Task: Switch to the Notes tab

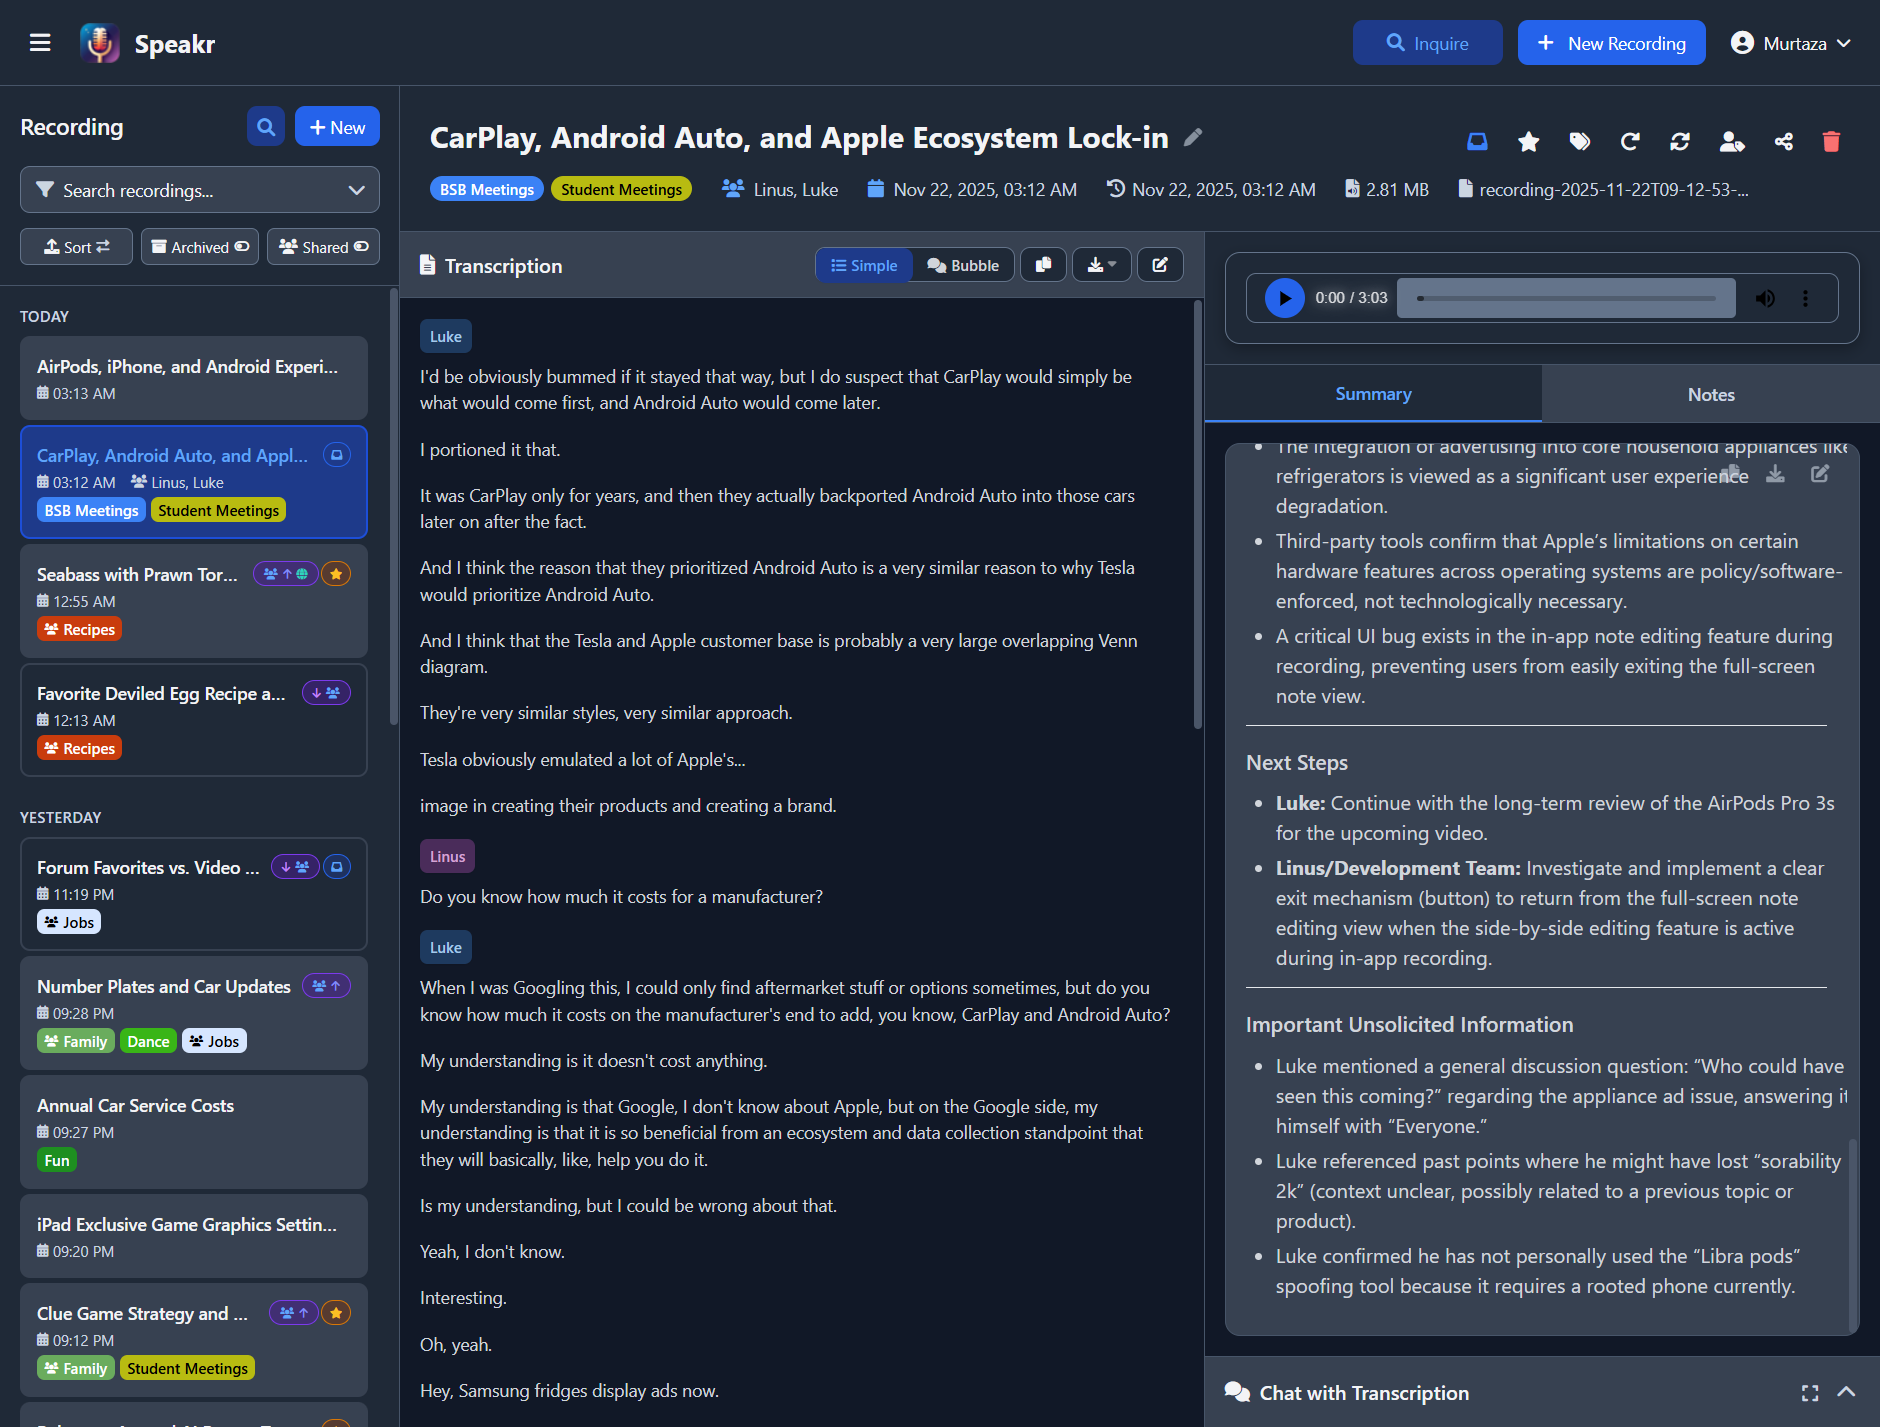Action: click(x=1710, y=394)
